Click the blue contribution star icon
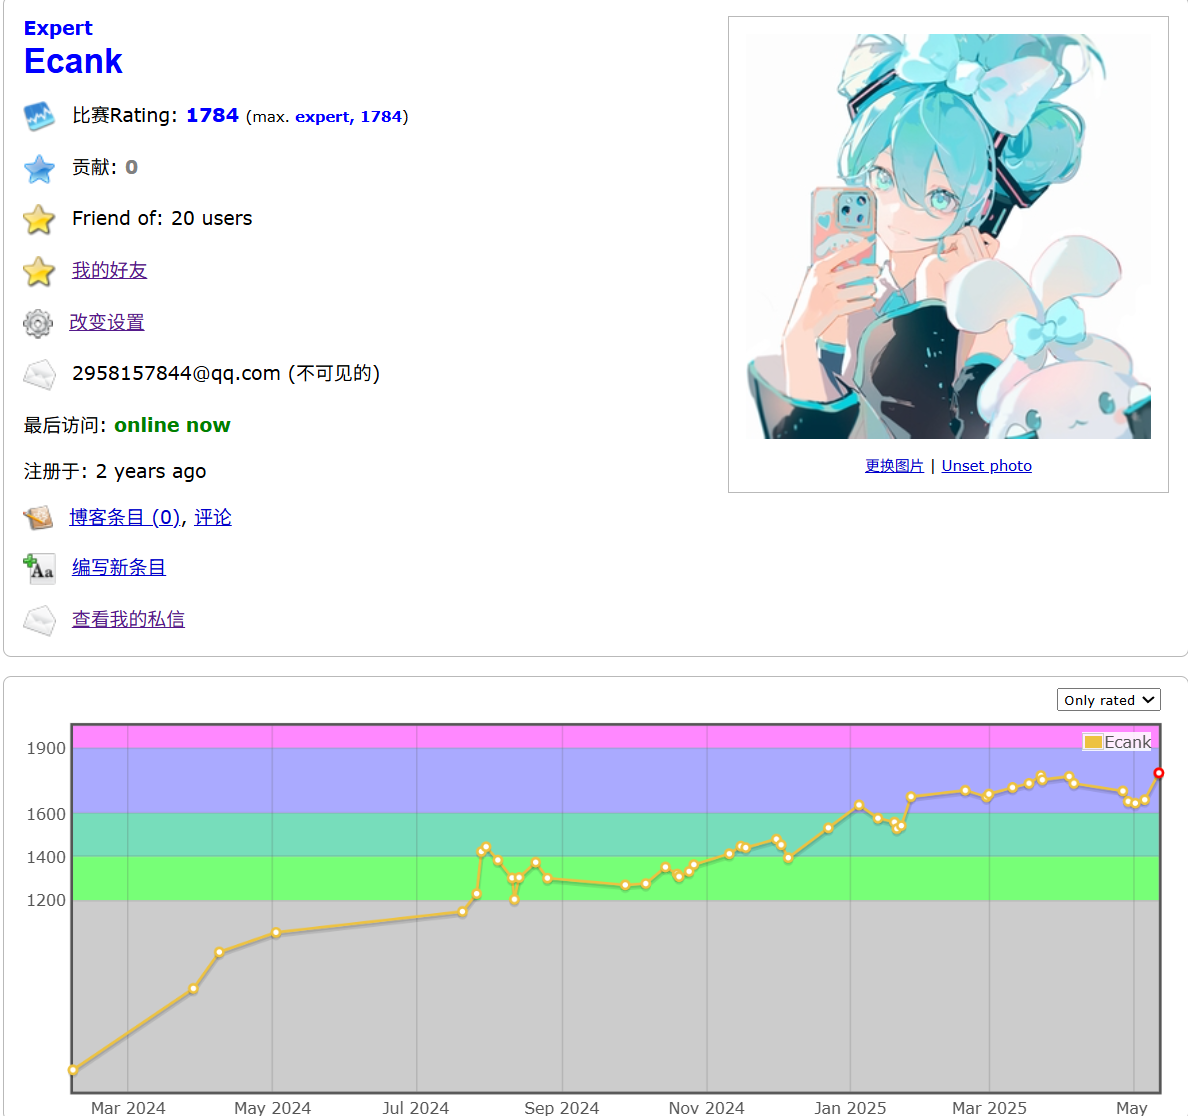Screen dimensions: 1188x1116 (39, 168)
